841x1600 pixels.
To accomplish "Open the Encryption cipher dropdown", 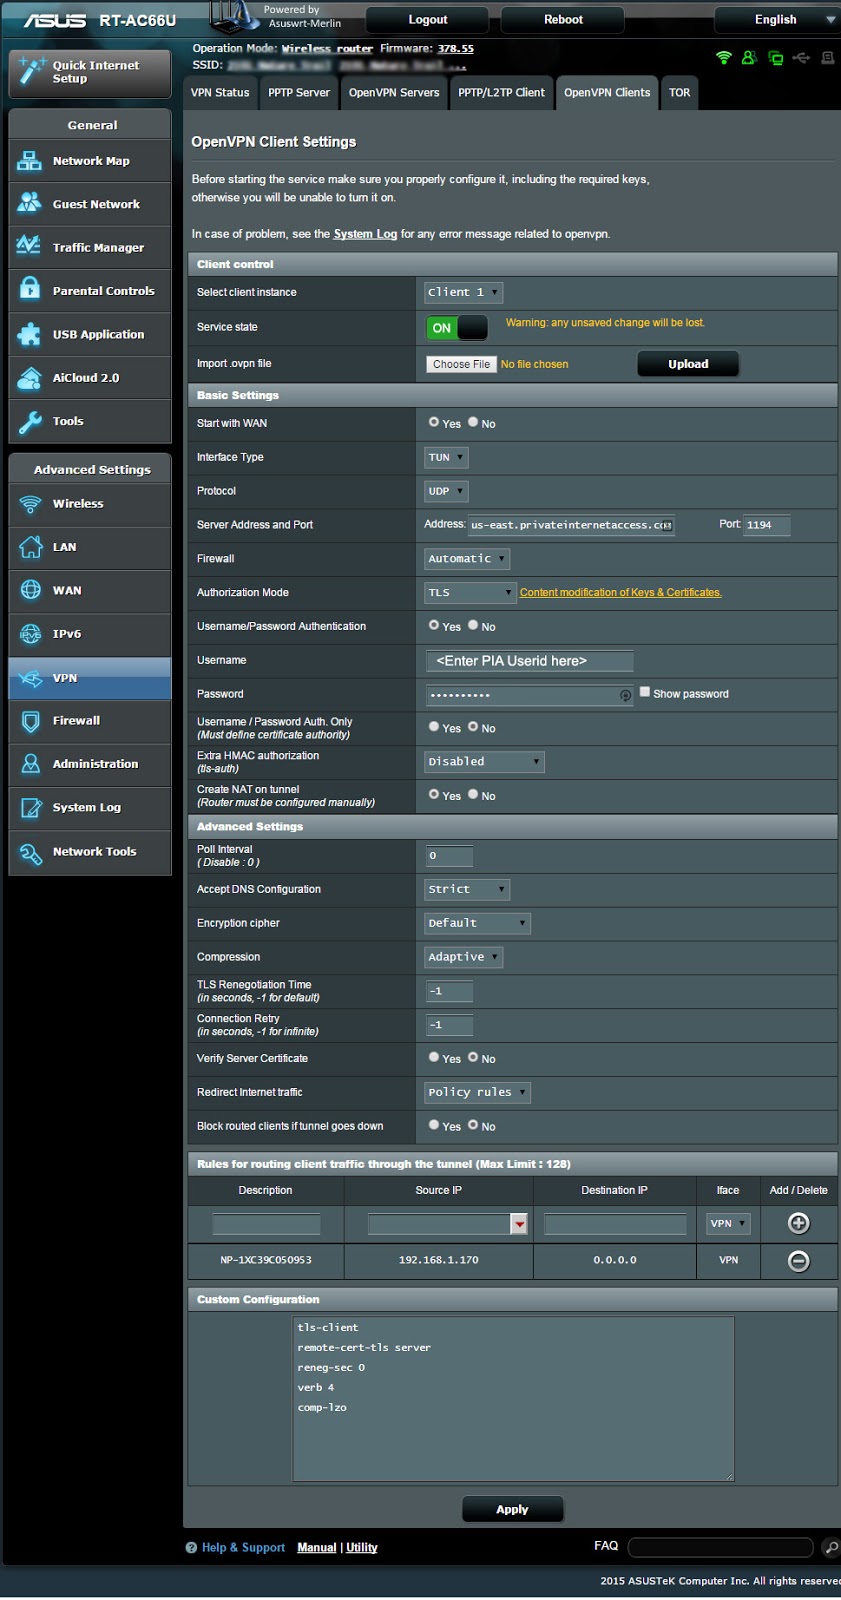I will (477, 923).
